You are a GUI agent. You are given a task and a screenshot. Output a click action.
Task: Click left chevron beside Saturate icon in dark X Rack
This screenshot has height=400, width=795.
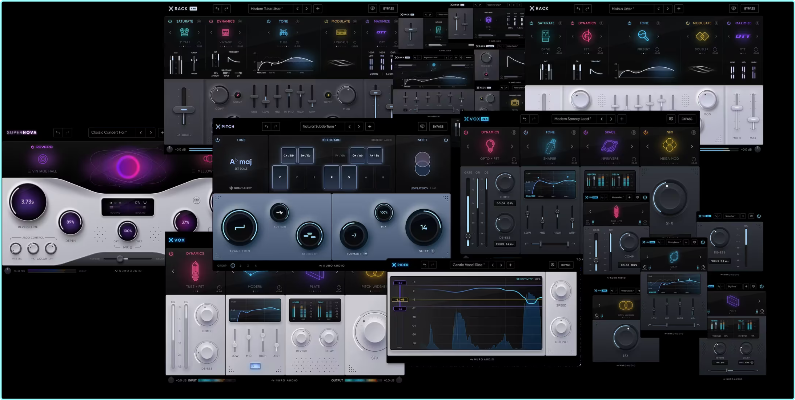pos(170,33)
